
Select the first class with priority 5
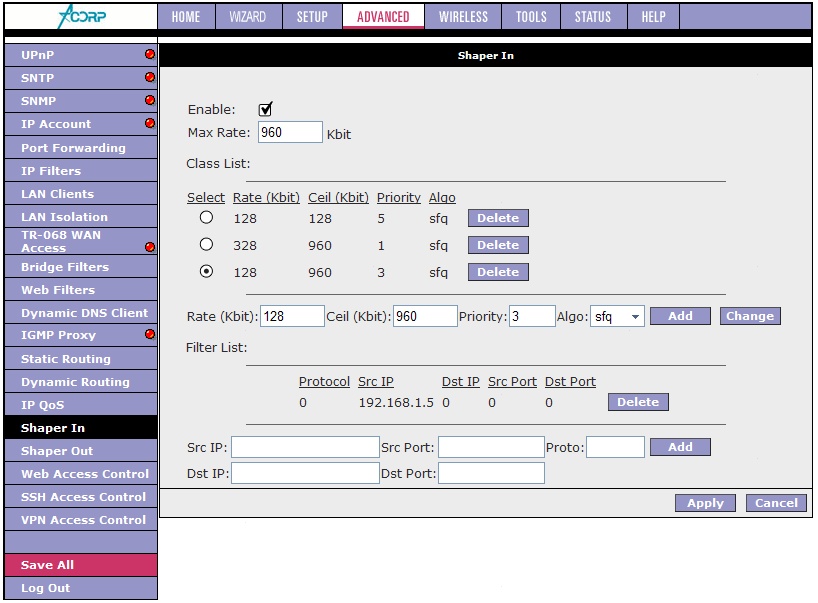coord(206,217)
